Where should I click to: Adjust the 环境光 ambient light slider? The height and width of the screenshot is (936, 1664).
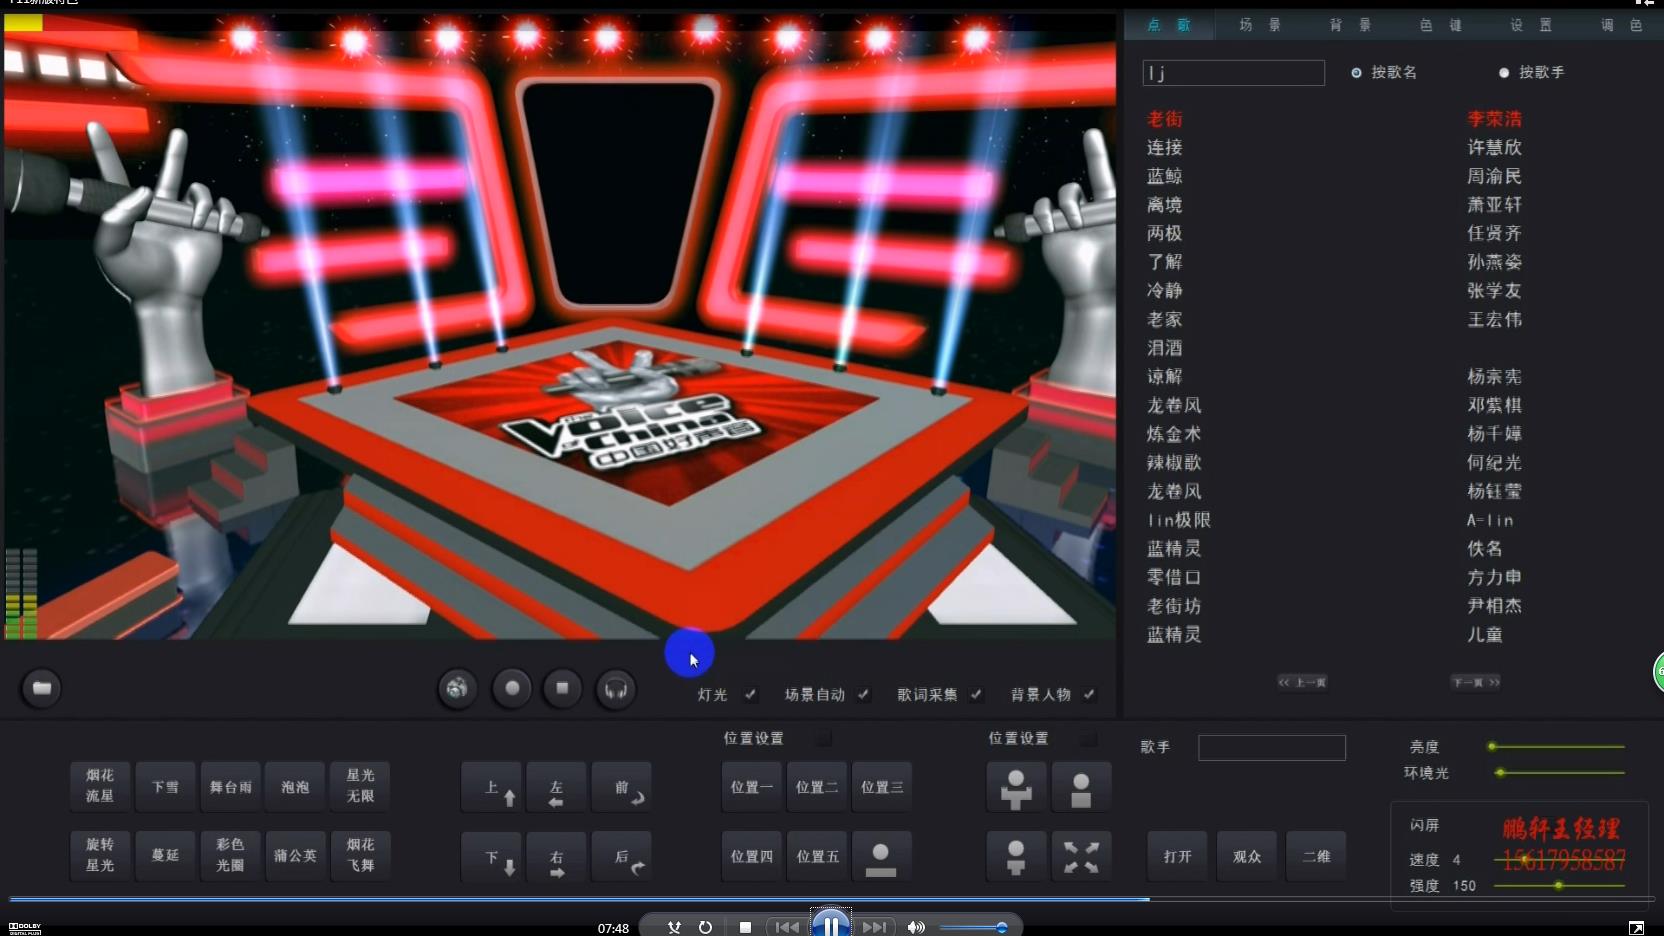[1560, 772]
